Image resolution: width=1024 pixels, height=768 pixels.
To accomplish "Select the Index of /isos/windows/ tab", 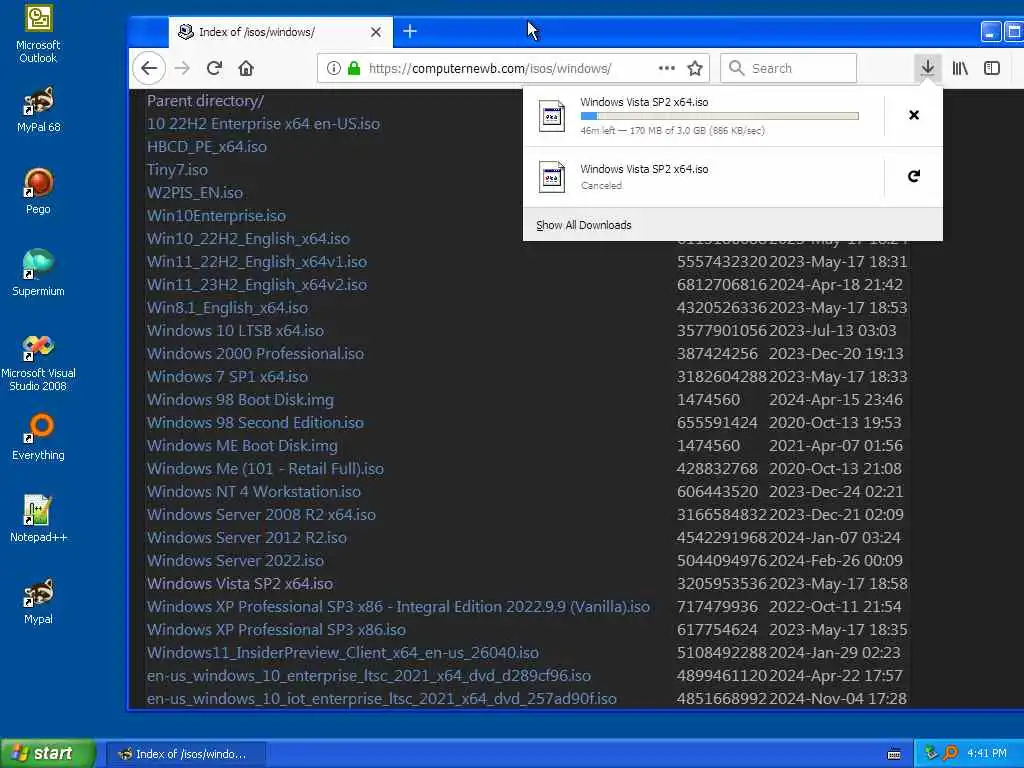I will (281, 32).
